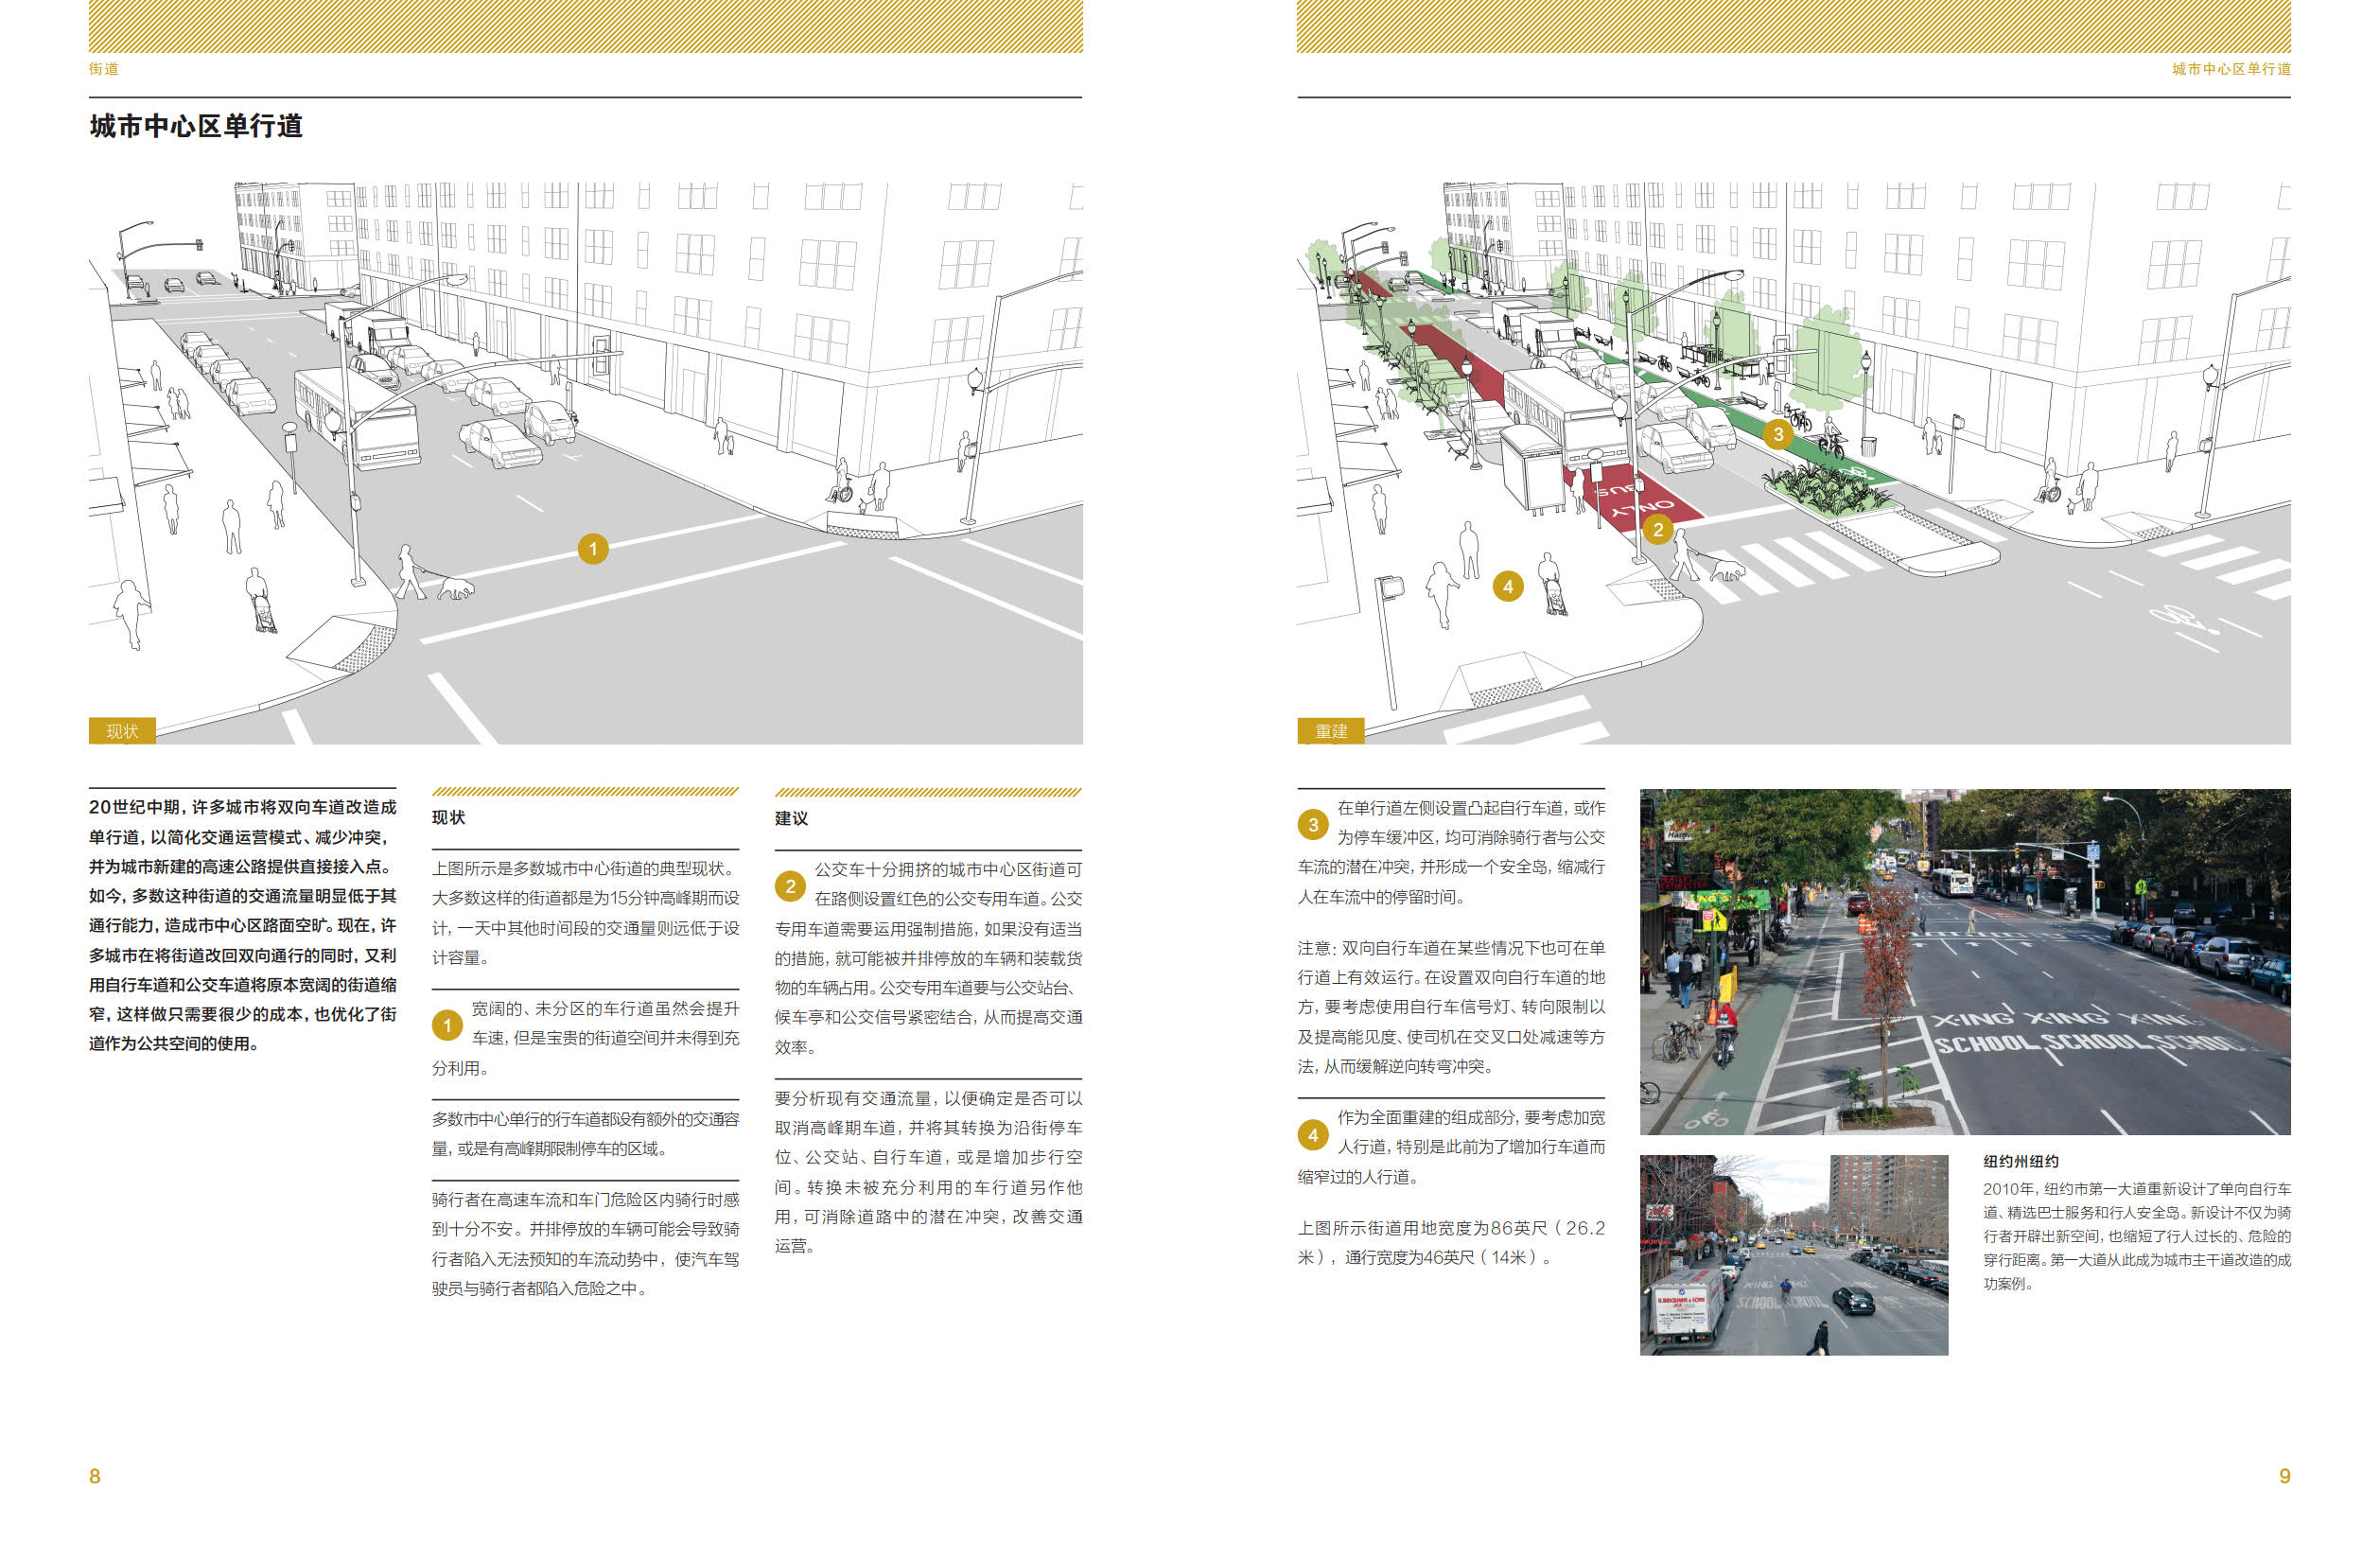Click page number 8 at bottom left
This screenshot has height=1542, width=2380.
(x=95, y=1476)
